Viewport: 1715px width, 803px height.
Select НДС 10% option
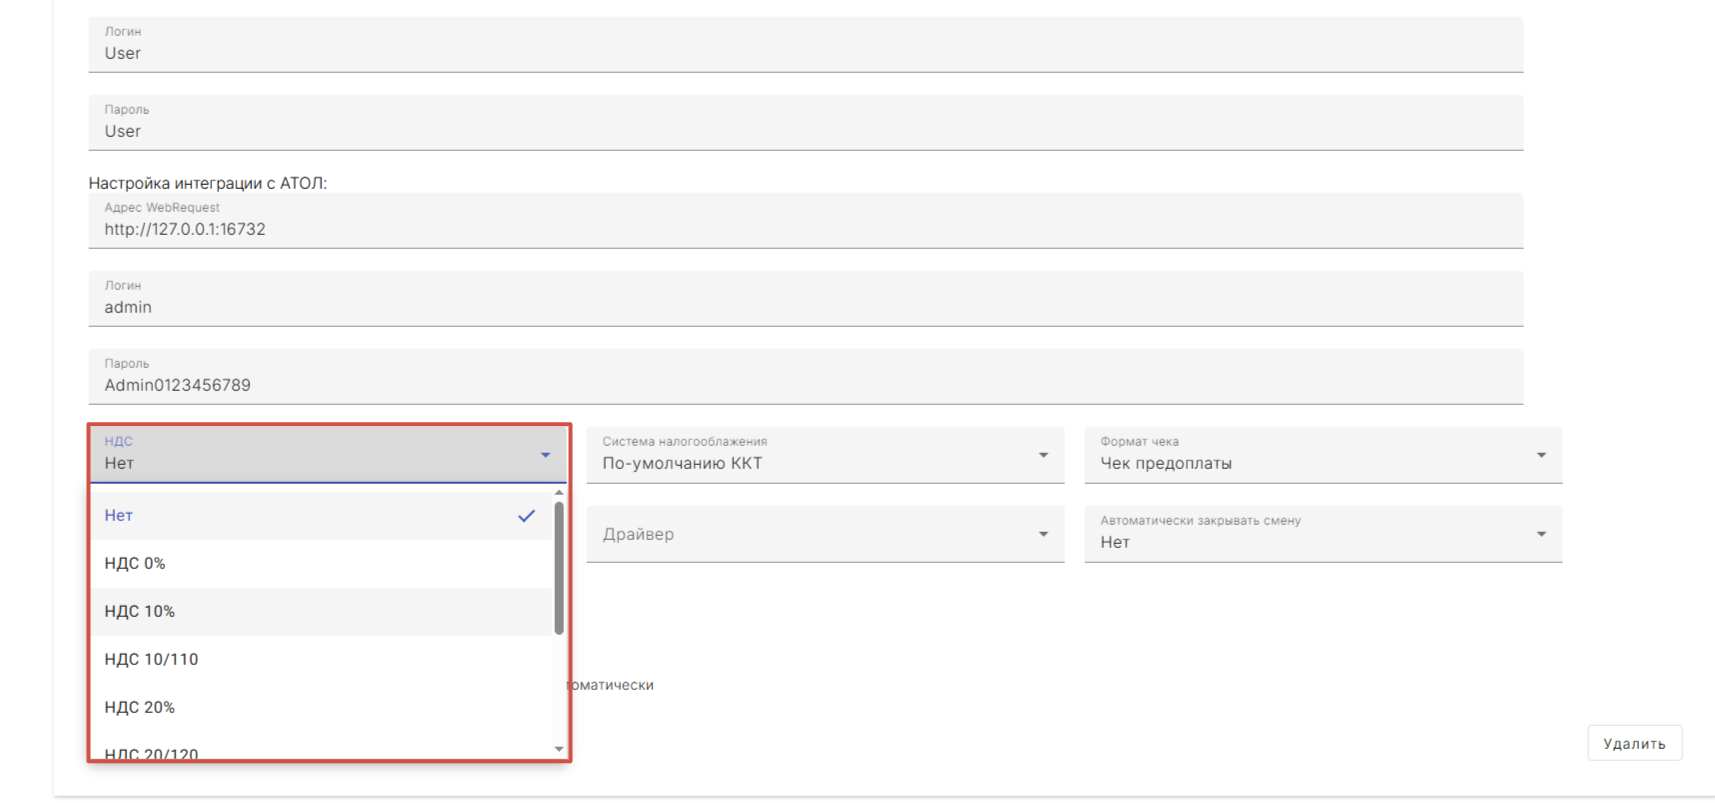click(x=320, y=612)
